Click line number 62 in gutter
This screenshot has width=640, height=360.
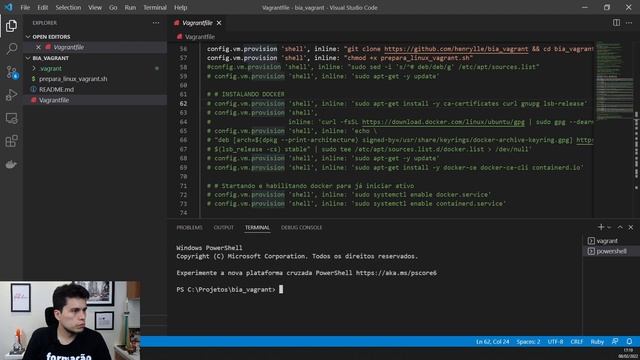183,104
